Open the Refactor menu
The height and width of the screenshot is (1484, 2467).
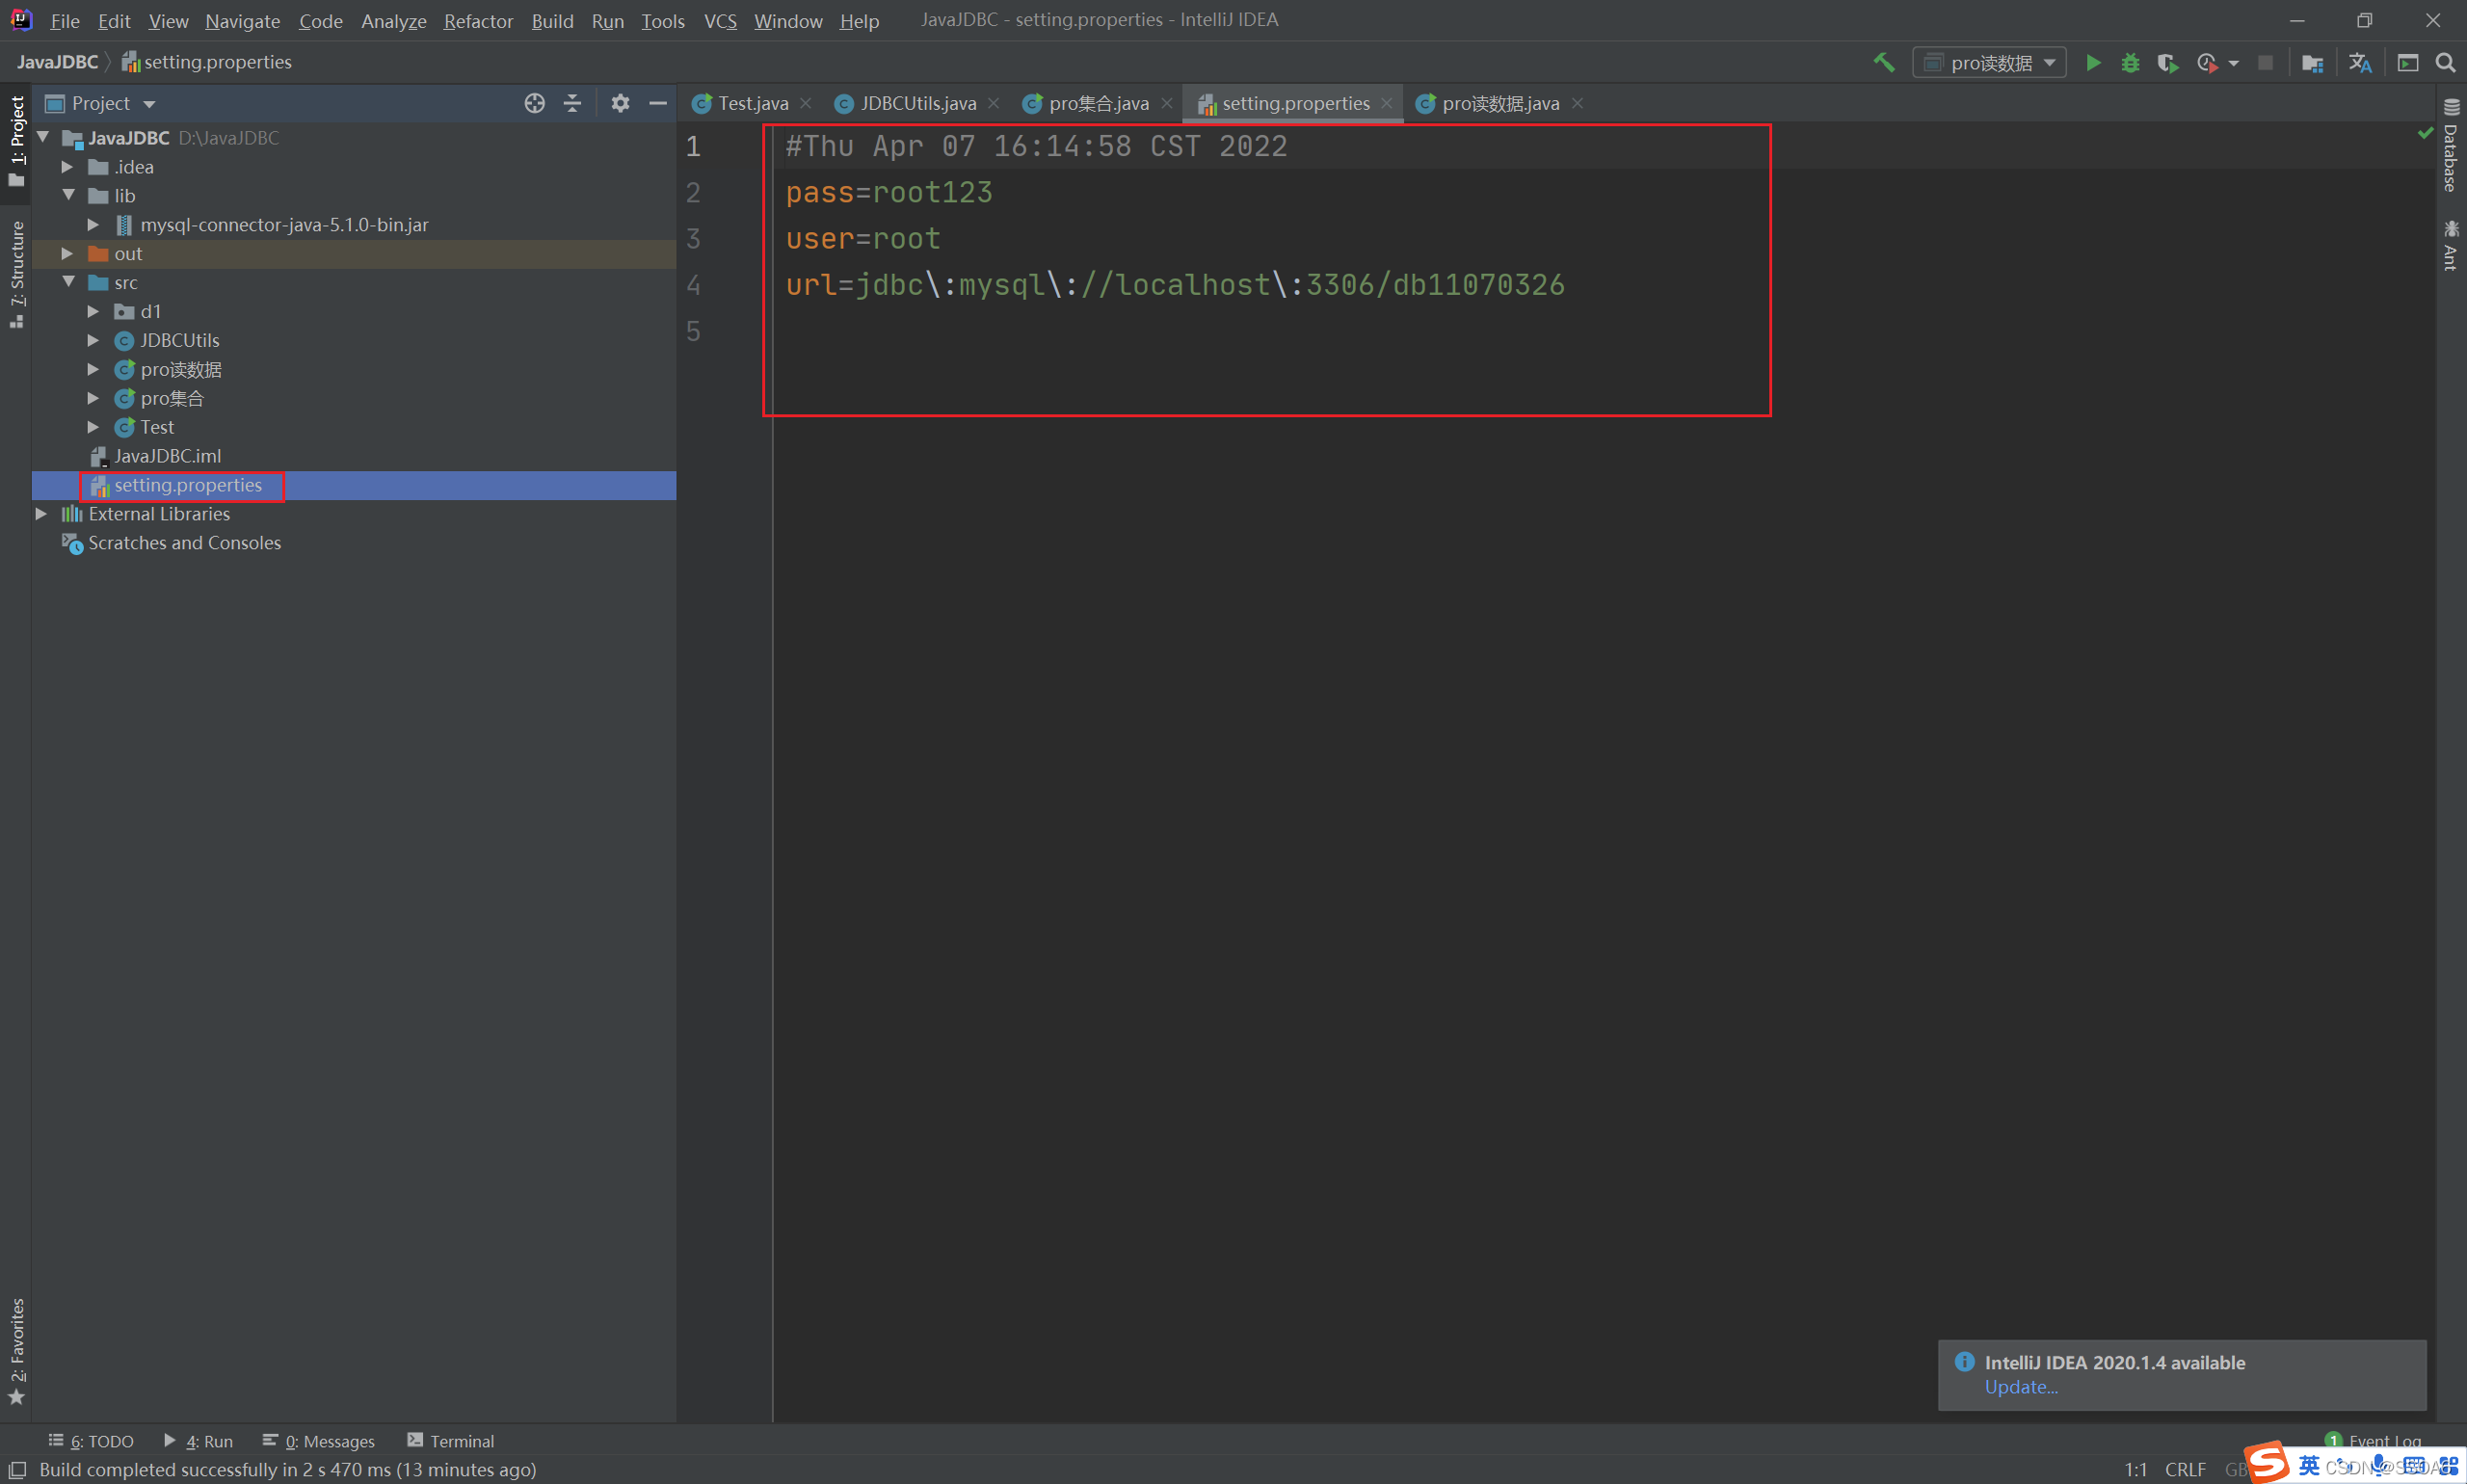(478, 20)
